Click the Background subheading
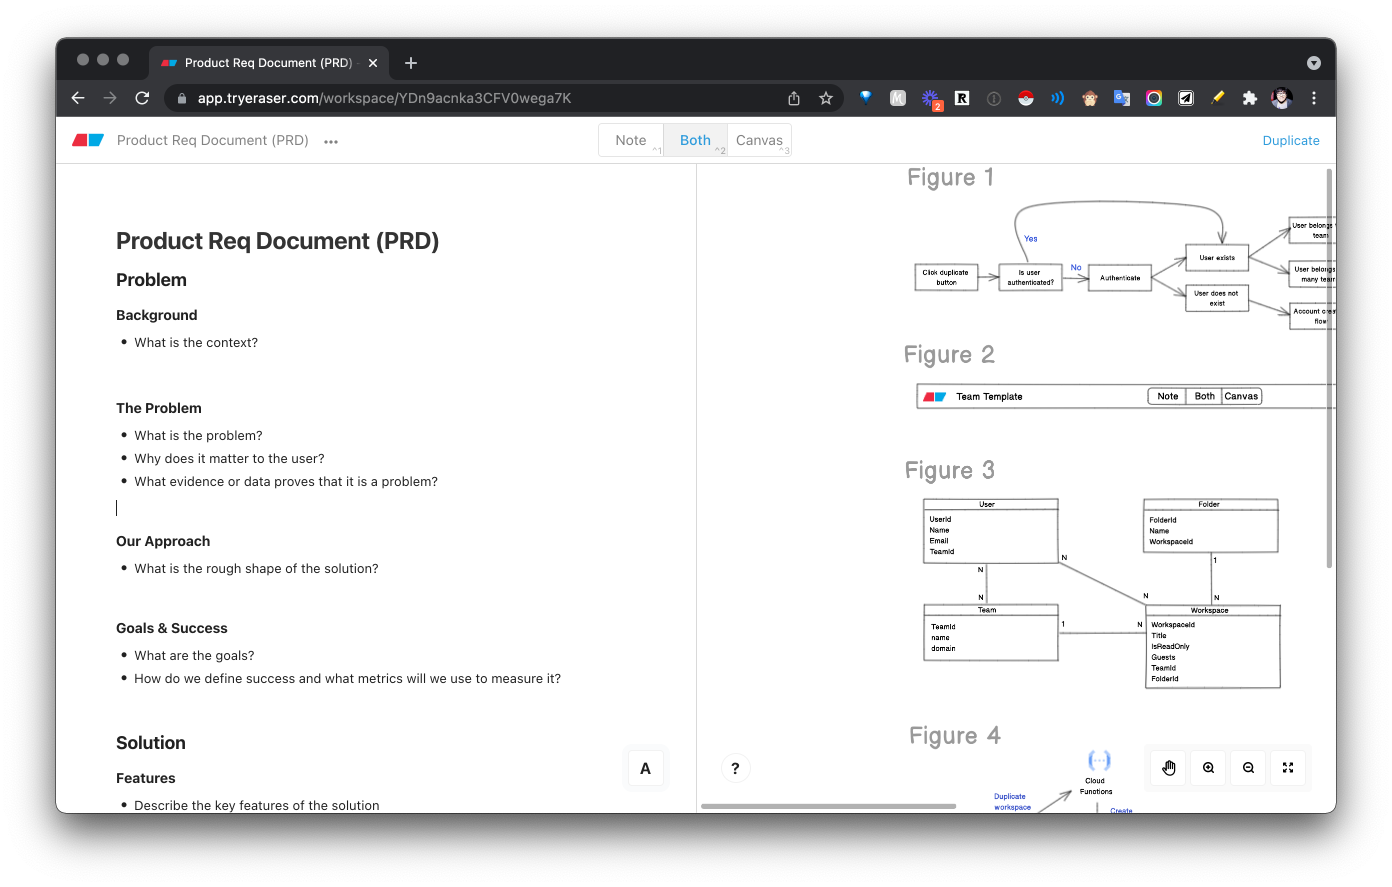Viewport: 1392px width, 887px height. coord(157,315)
